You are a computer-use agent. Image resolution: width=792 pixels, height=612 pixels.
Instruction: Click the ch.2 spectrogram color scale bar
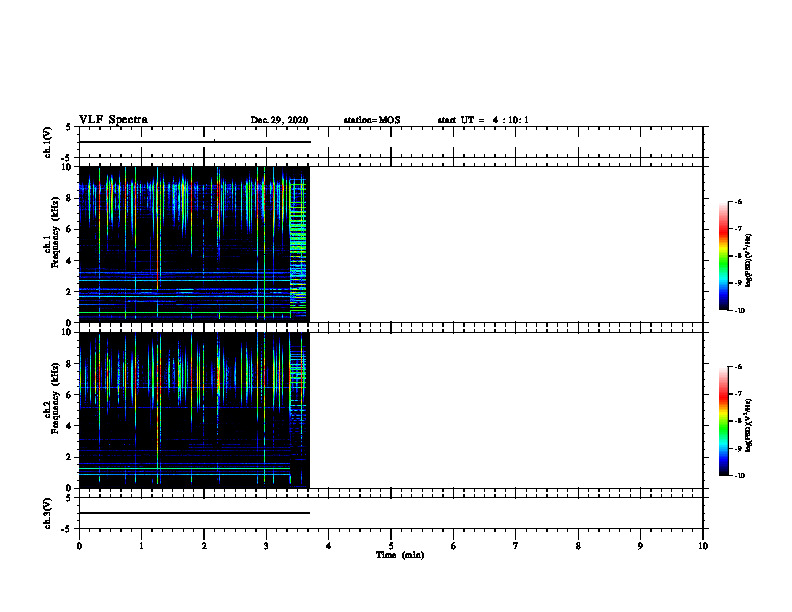[x=724, y=421]
